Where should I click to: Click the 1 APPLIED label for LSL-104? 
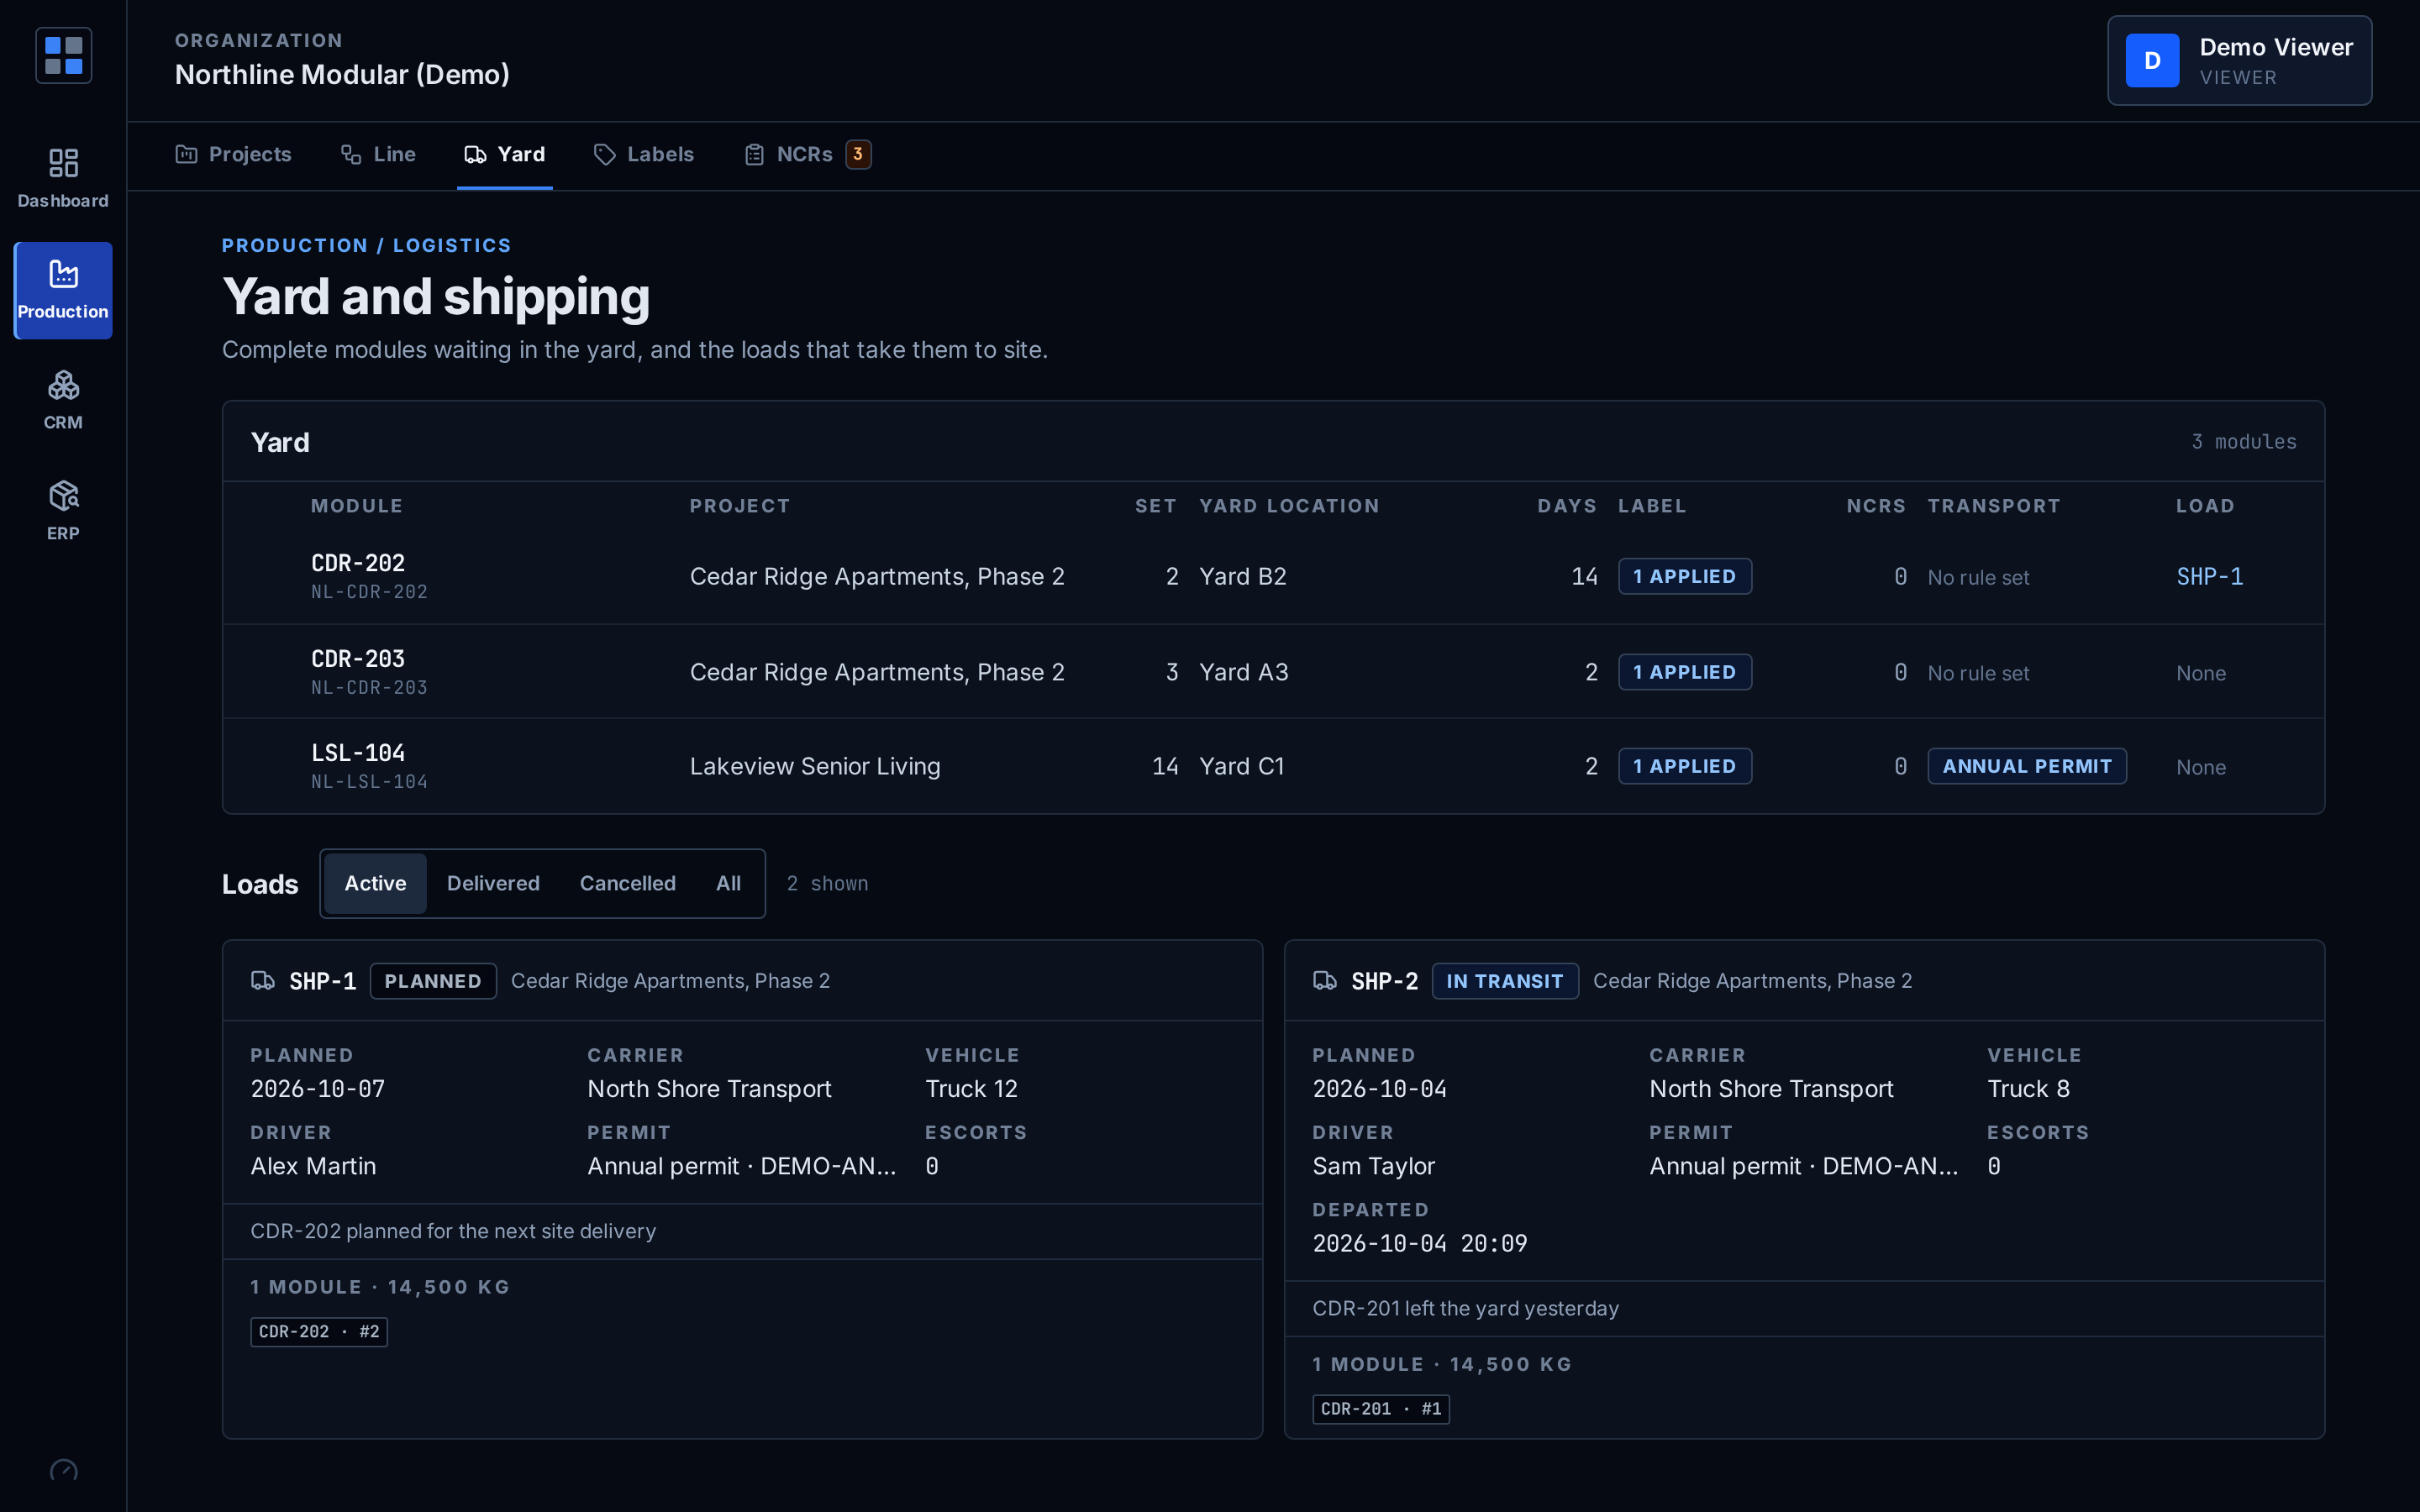click(x=1685, y=766)
